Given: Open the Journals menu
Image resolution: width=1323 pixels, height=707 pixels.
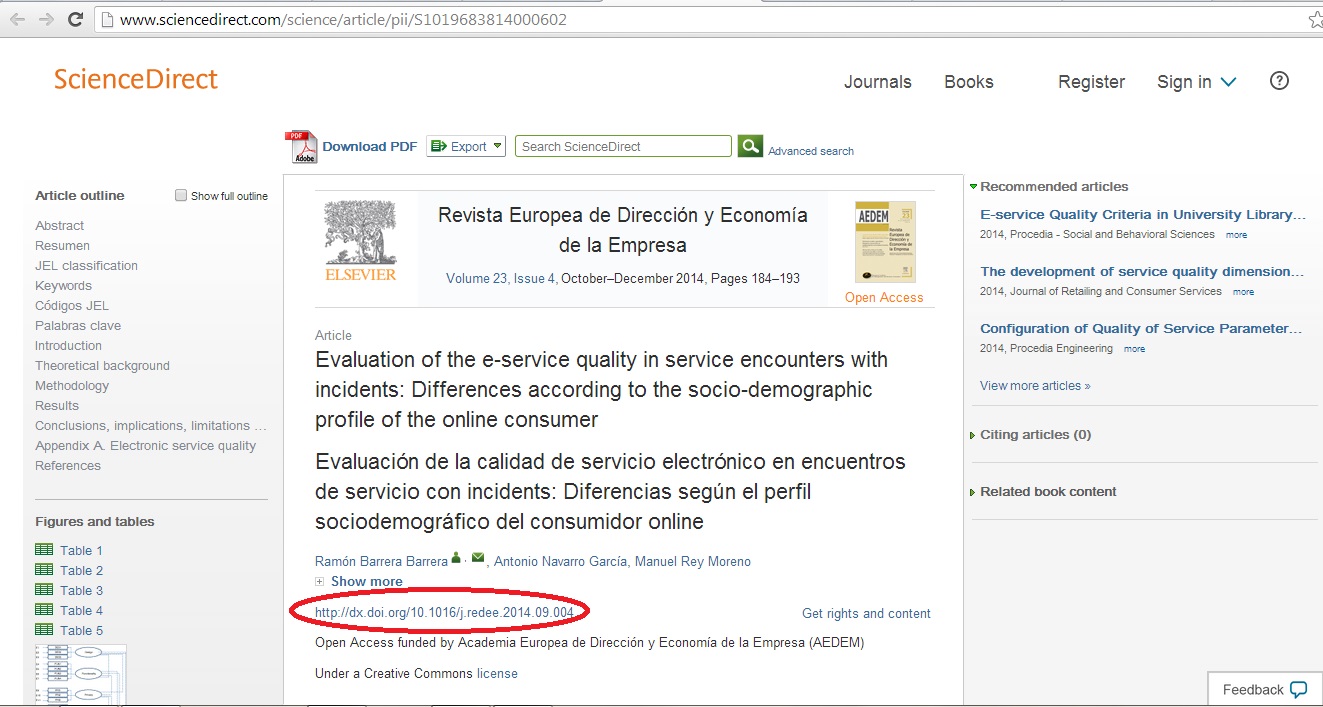Looking at the screenshot, I should tap(878, 82).
